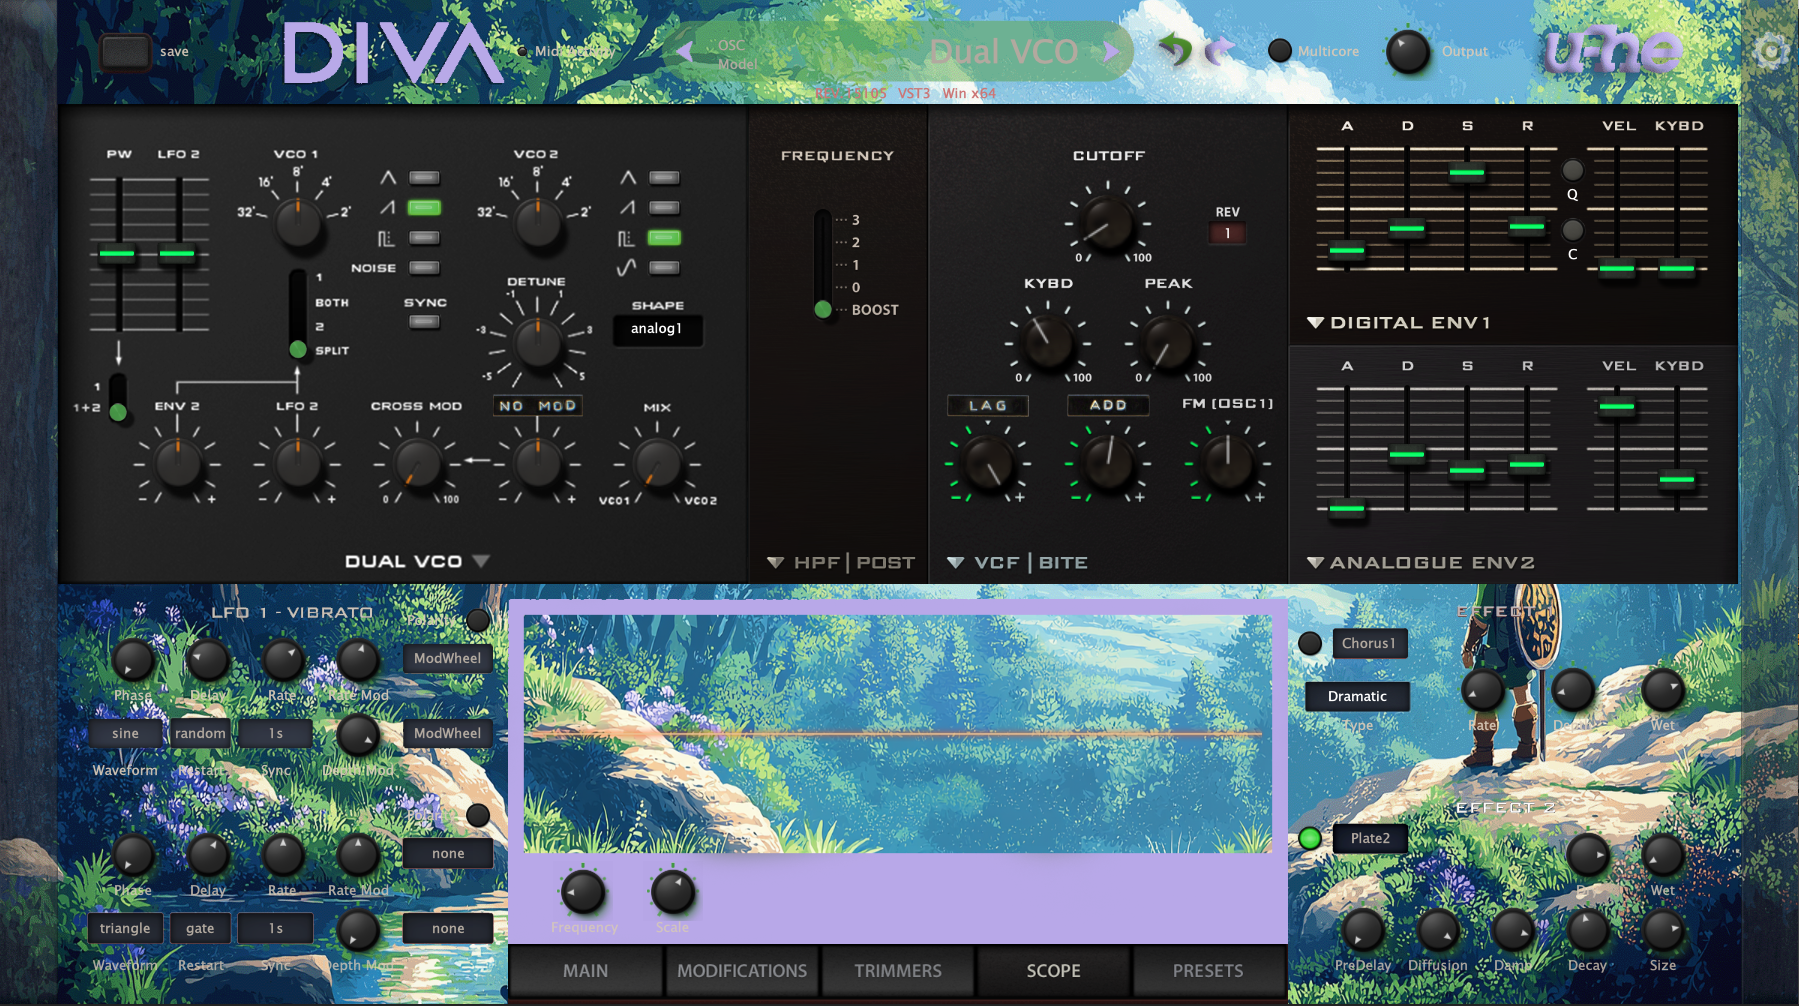The width and height of the screenshot is (1799, 1006).
Task: Expand the HPF | POST module menu
Action: tap(776, 563)
